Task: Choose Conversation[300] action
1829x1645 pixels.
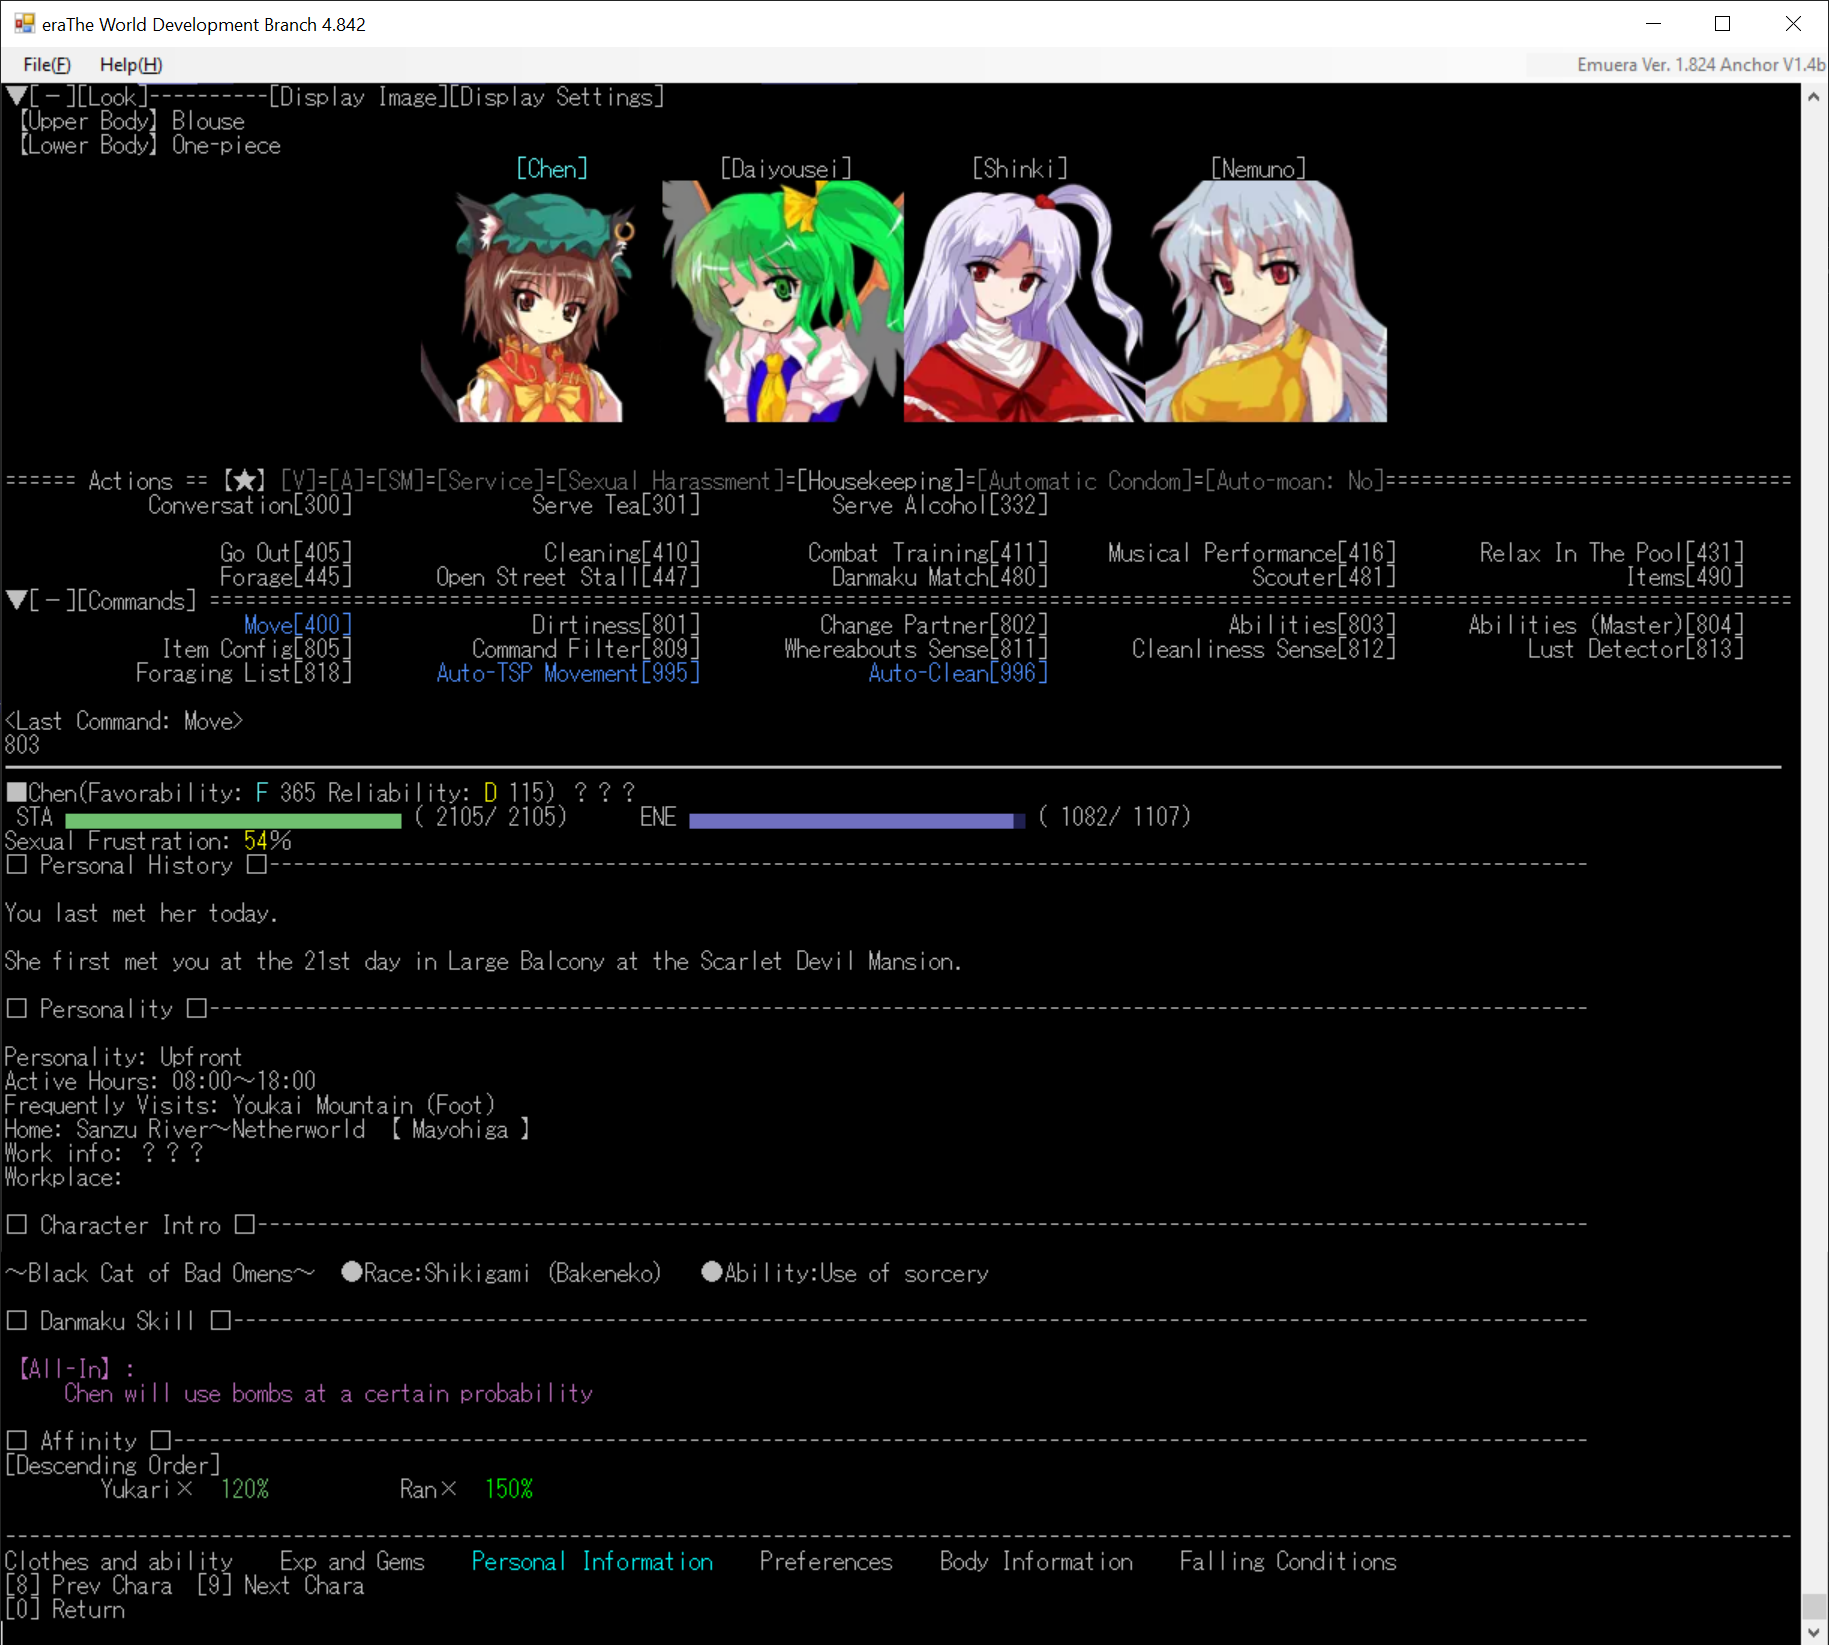Action: pyautogui.click(x=250, y=505)
